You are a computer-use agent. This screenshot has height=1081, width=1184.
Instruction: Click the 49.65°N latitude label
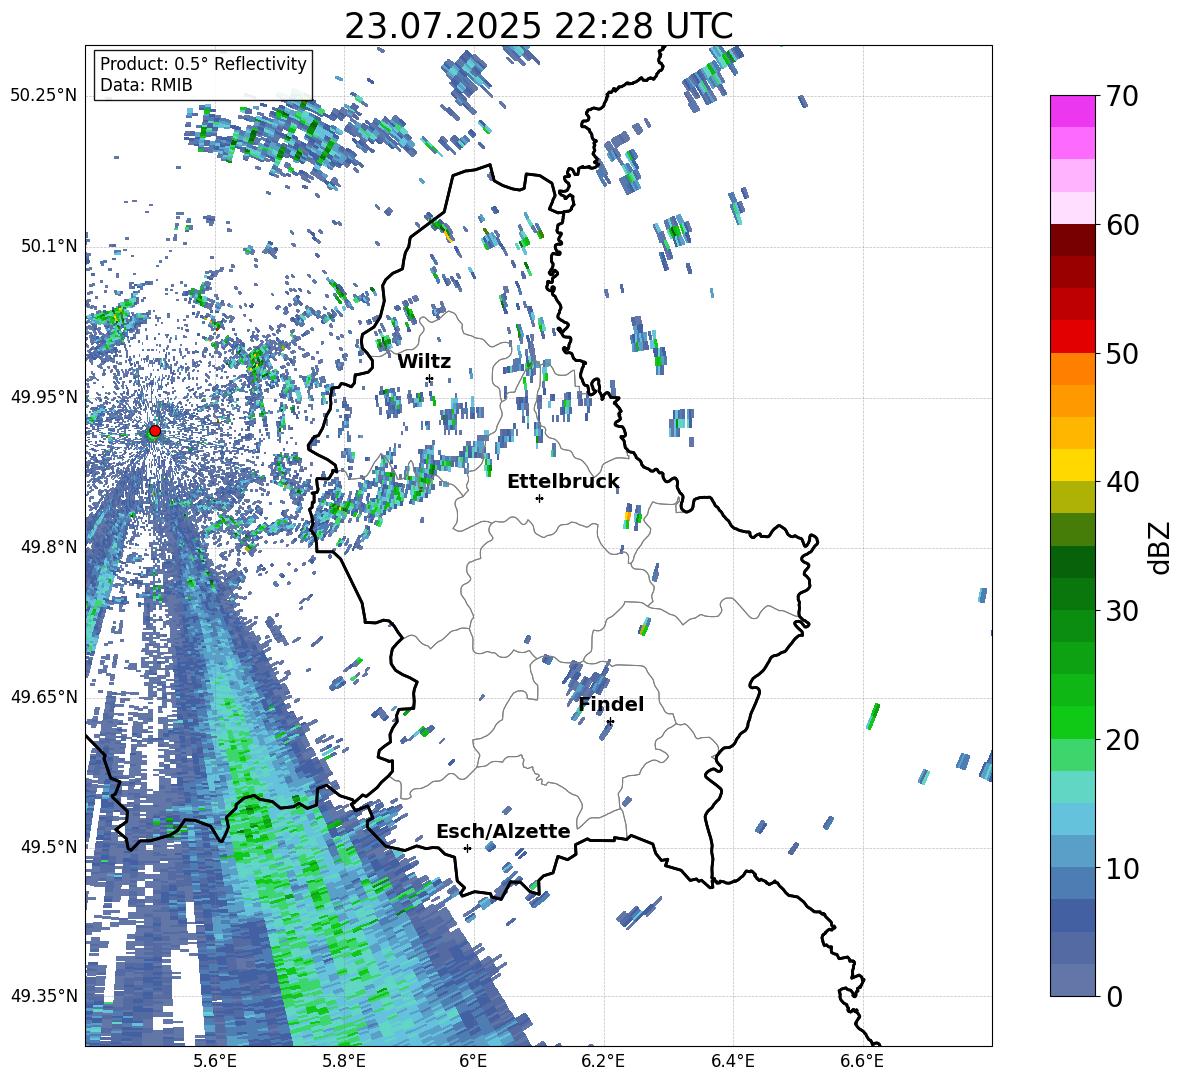pos(44,696)
